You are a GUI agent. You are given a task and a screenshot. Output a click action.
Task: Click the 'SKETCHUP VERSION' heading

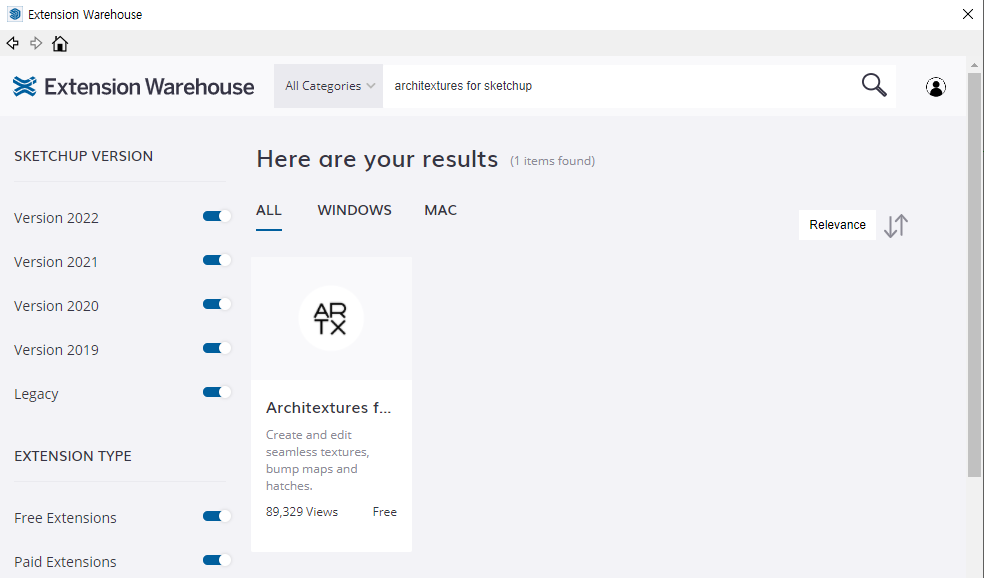pos(83,156)
